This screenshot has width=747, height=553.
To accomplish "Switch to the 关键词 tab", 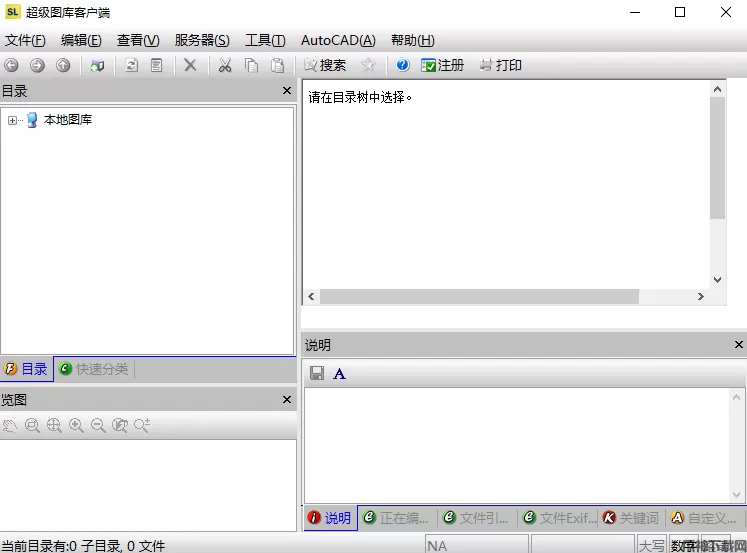I will pos(631,518).
